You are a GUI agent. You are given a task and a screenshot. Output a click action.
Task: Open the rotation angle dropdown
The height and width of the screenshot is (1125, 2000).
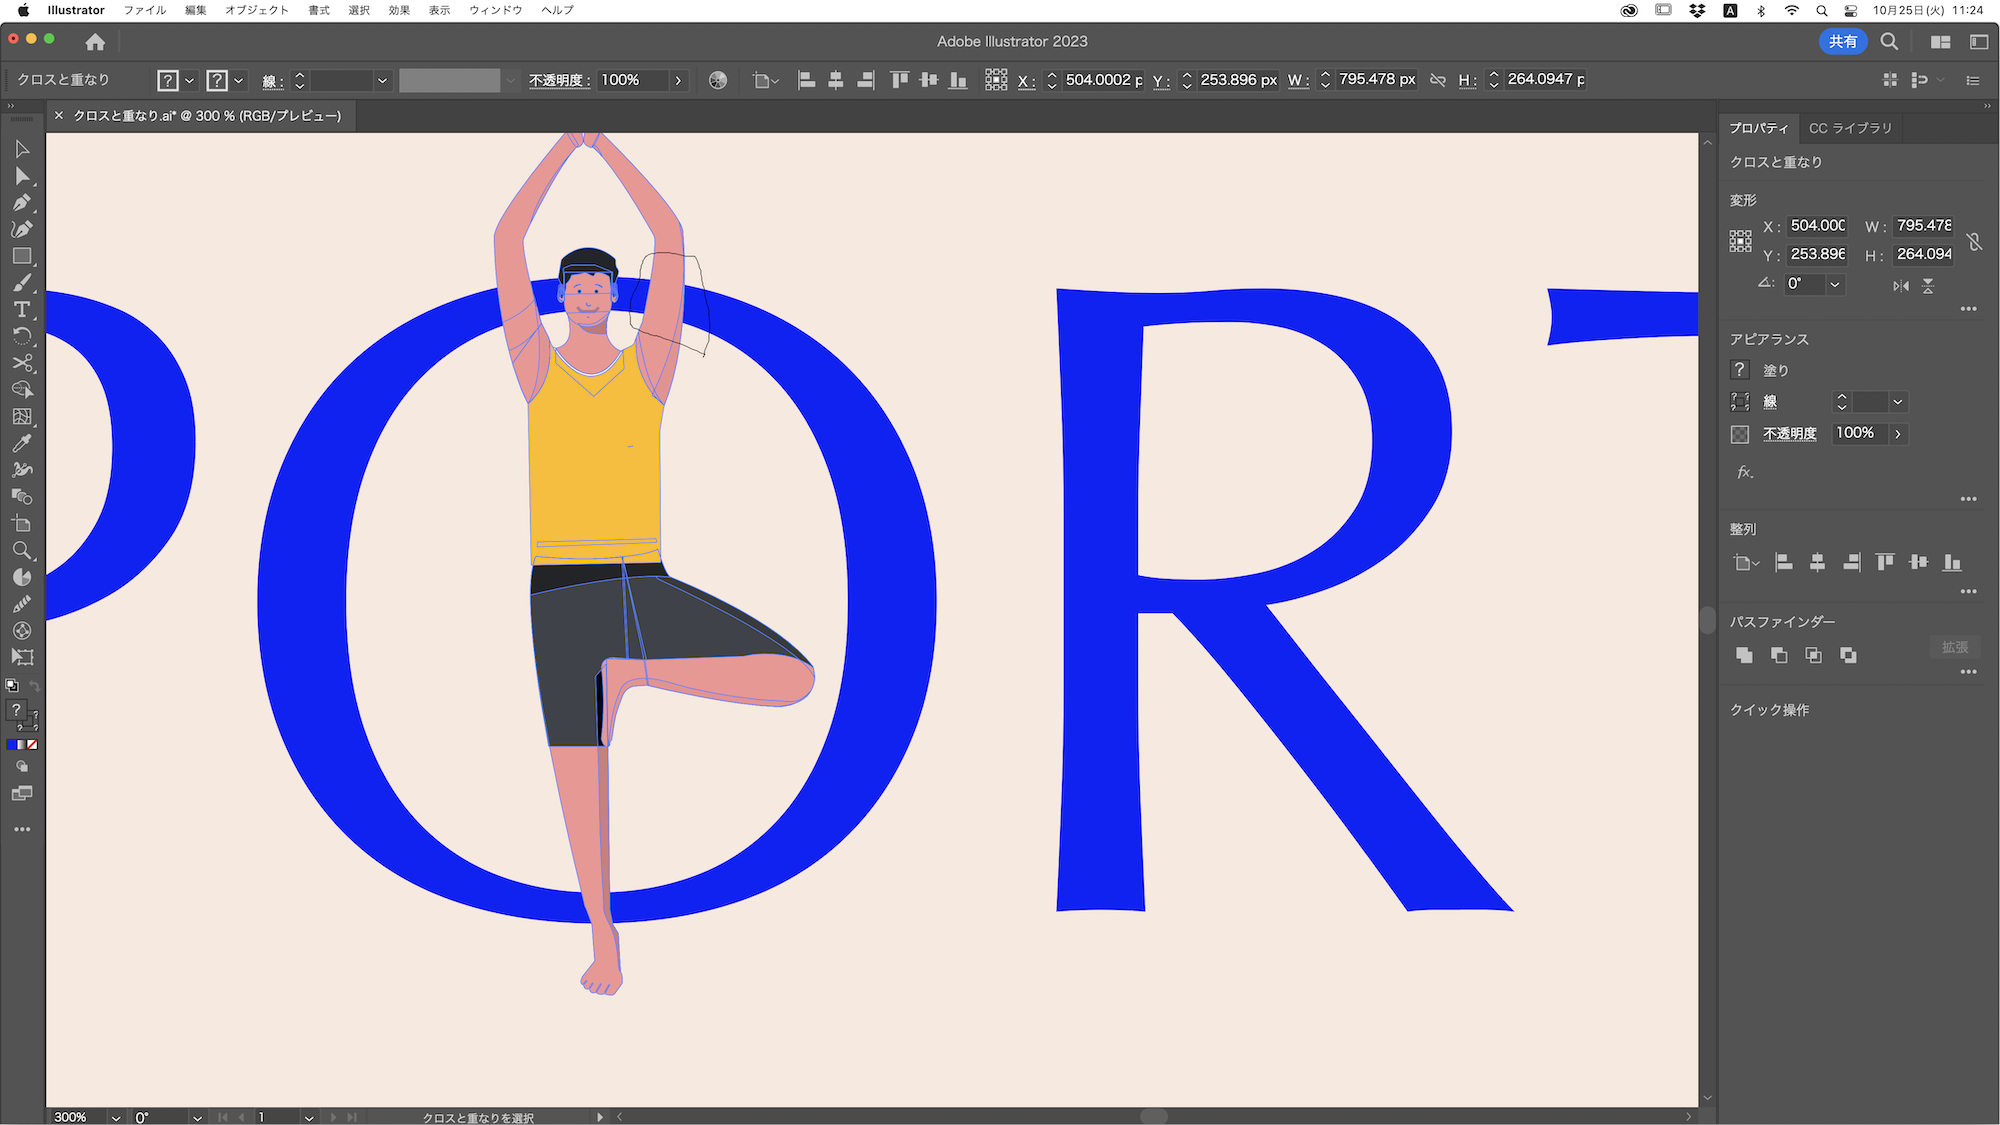pos(1835,284)
